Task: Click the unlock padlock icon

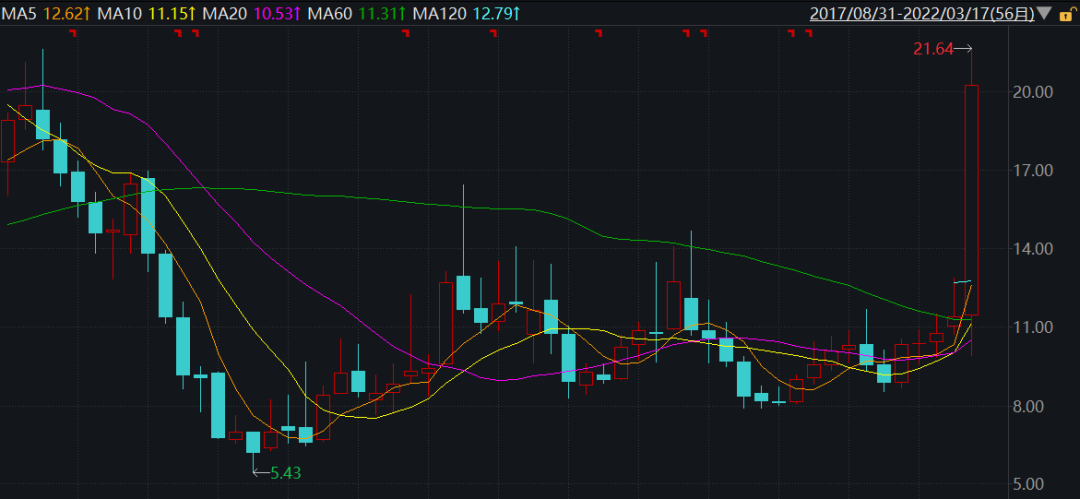Action: pos(1066,14)
